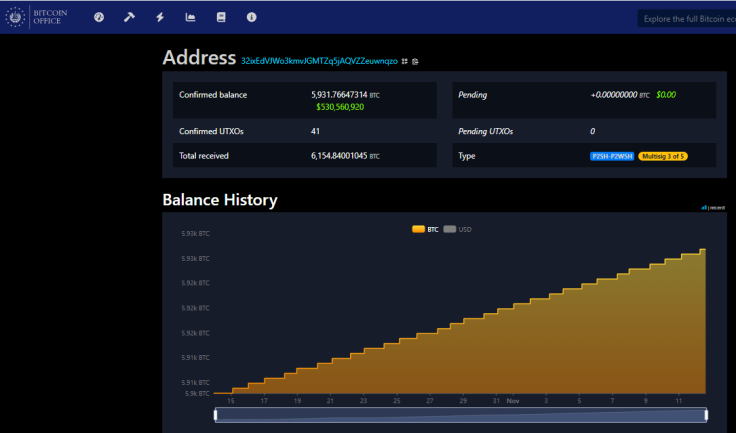Click total received 6,154.84001045 BTC

(x=345, y=156)
